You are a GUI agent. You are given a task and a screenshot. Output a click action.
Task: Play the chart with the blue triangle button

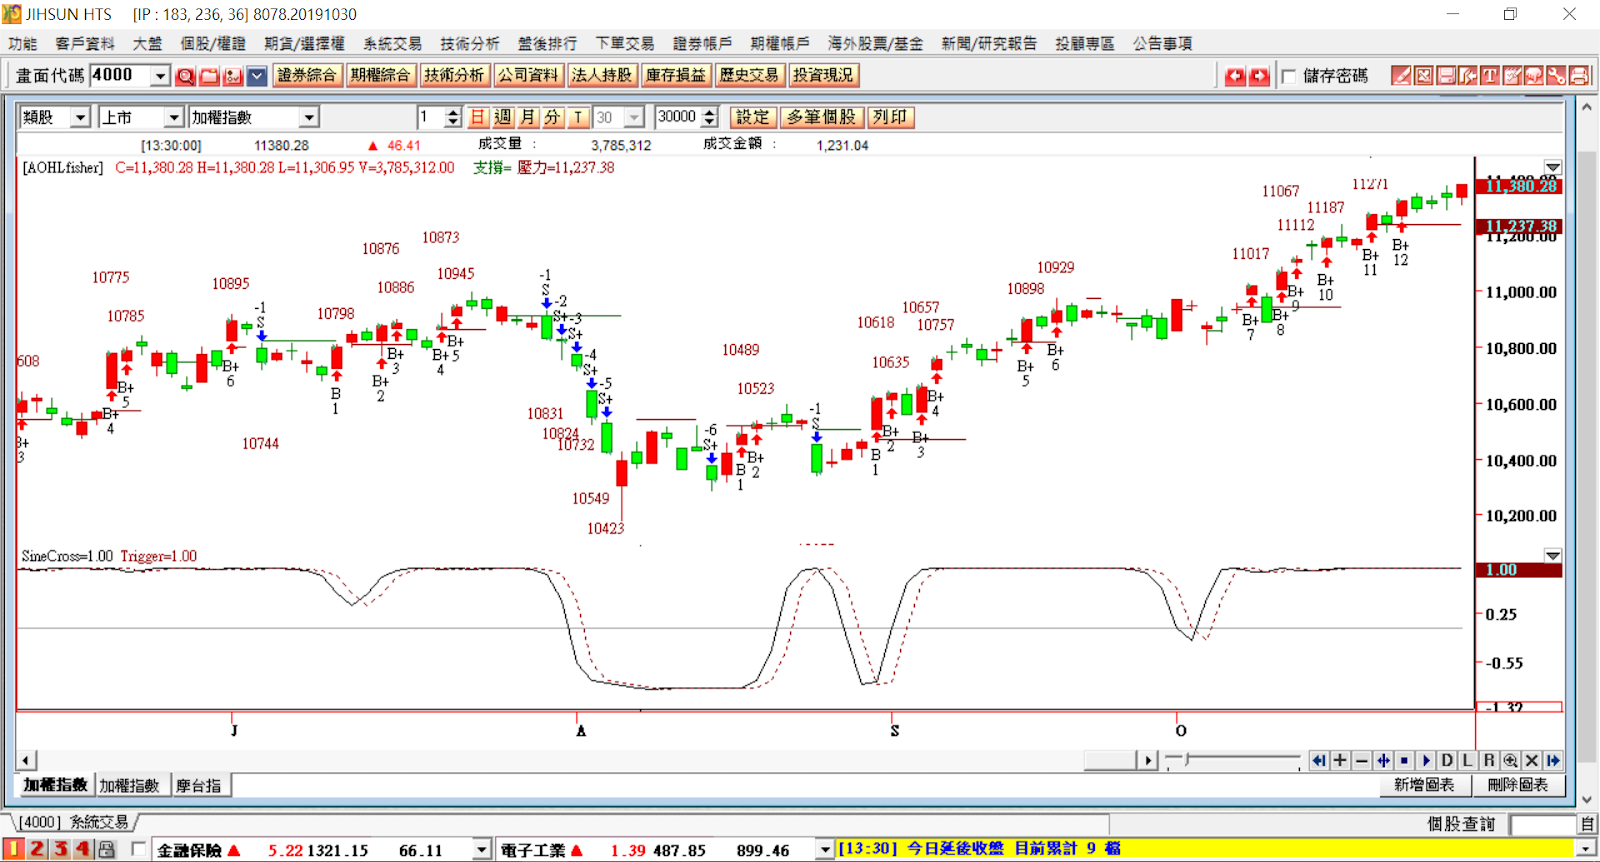click(x=1426, y=761)
